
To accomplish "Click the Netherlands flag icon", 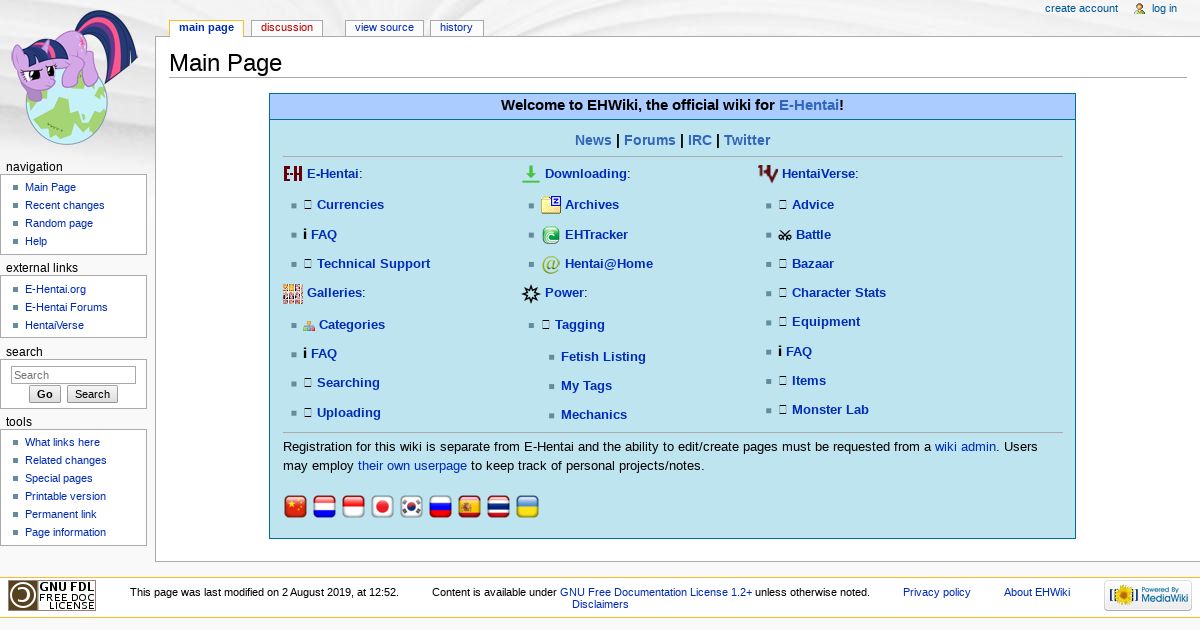I will coord(324,507).
